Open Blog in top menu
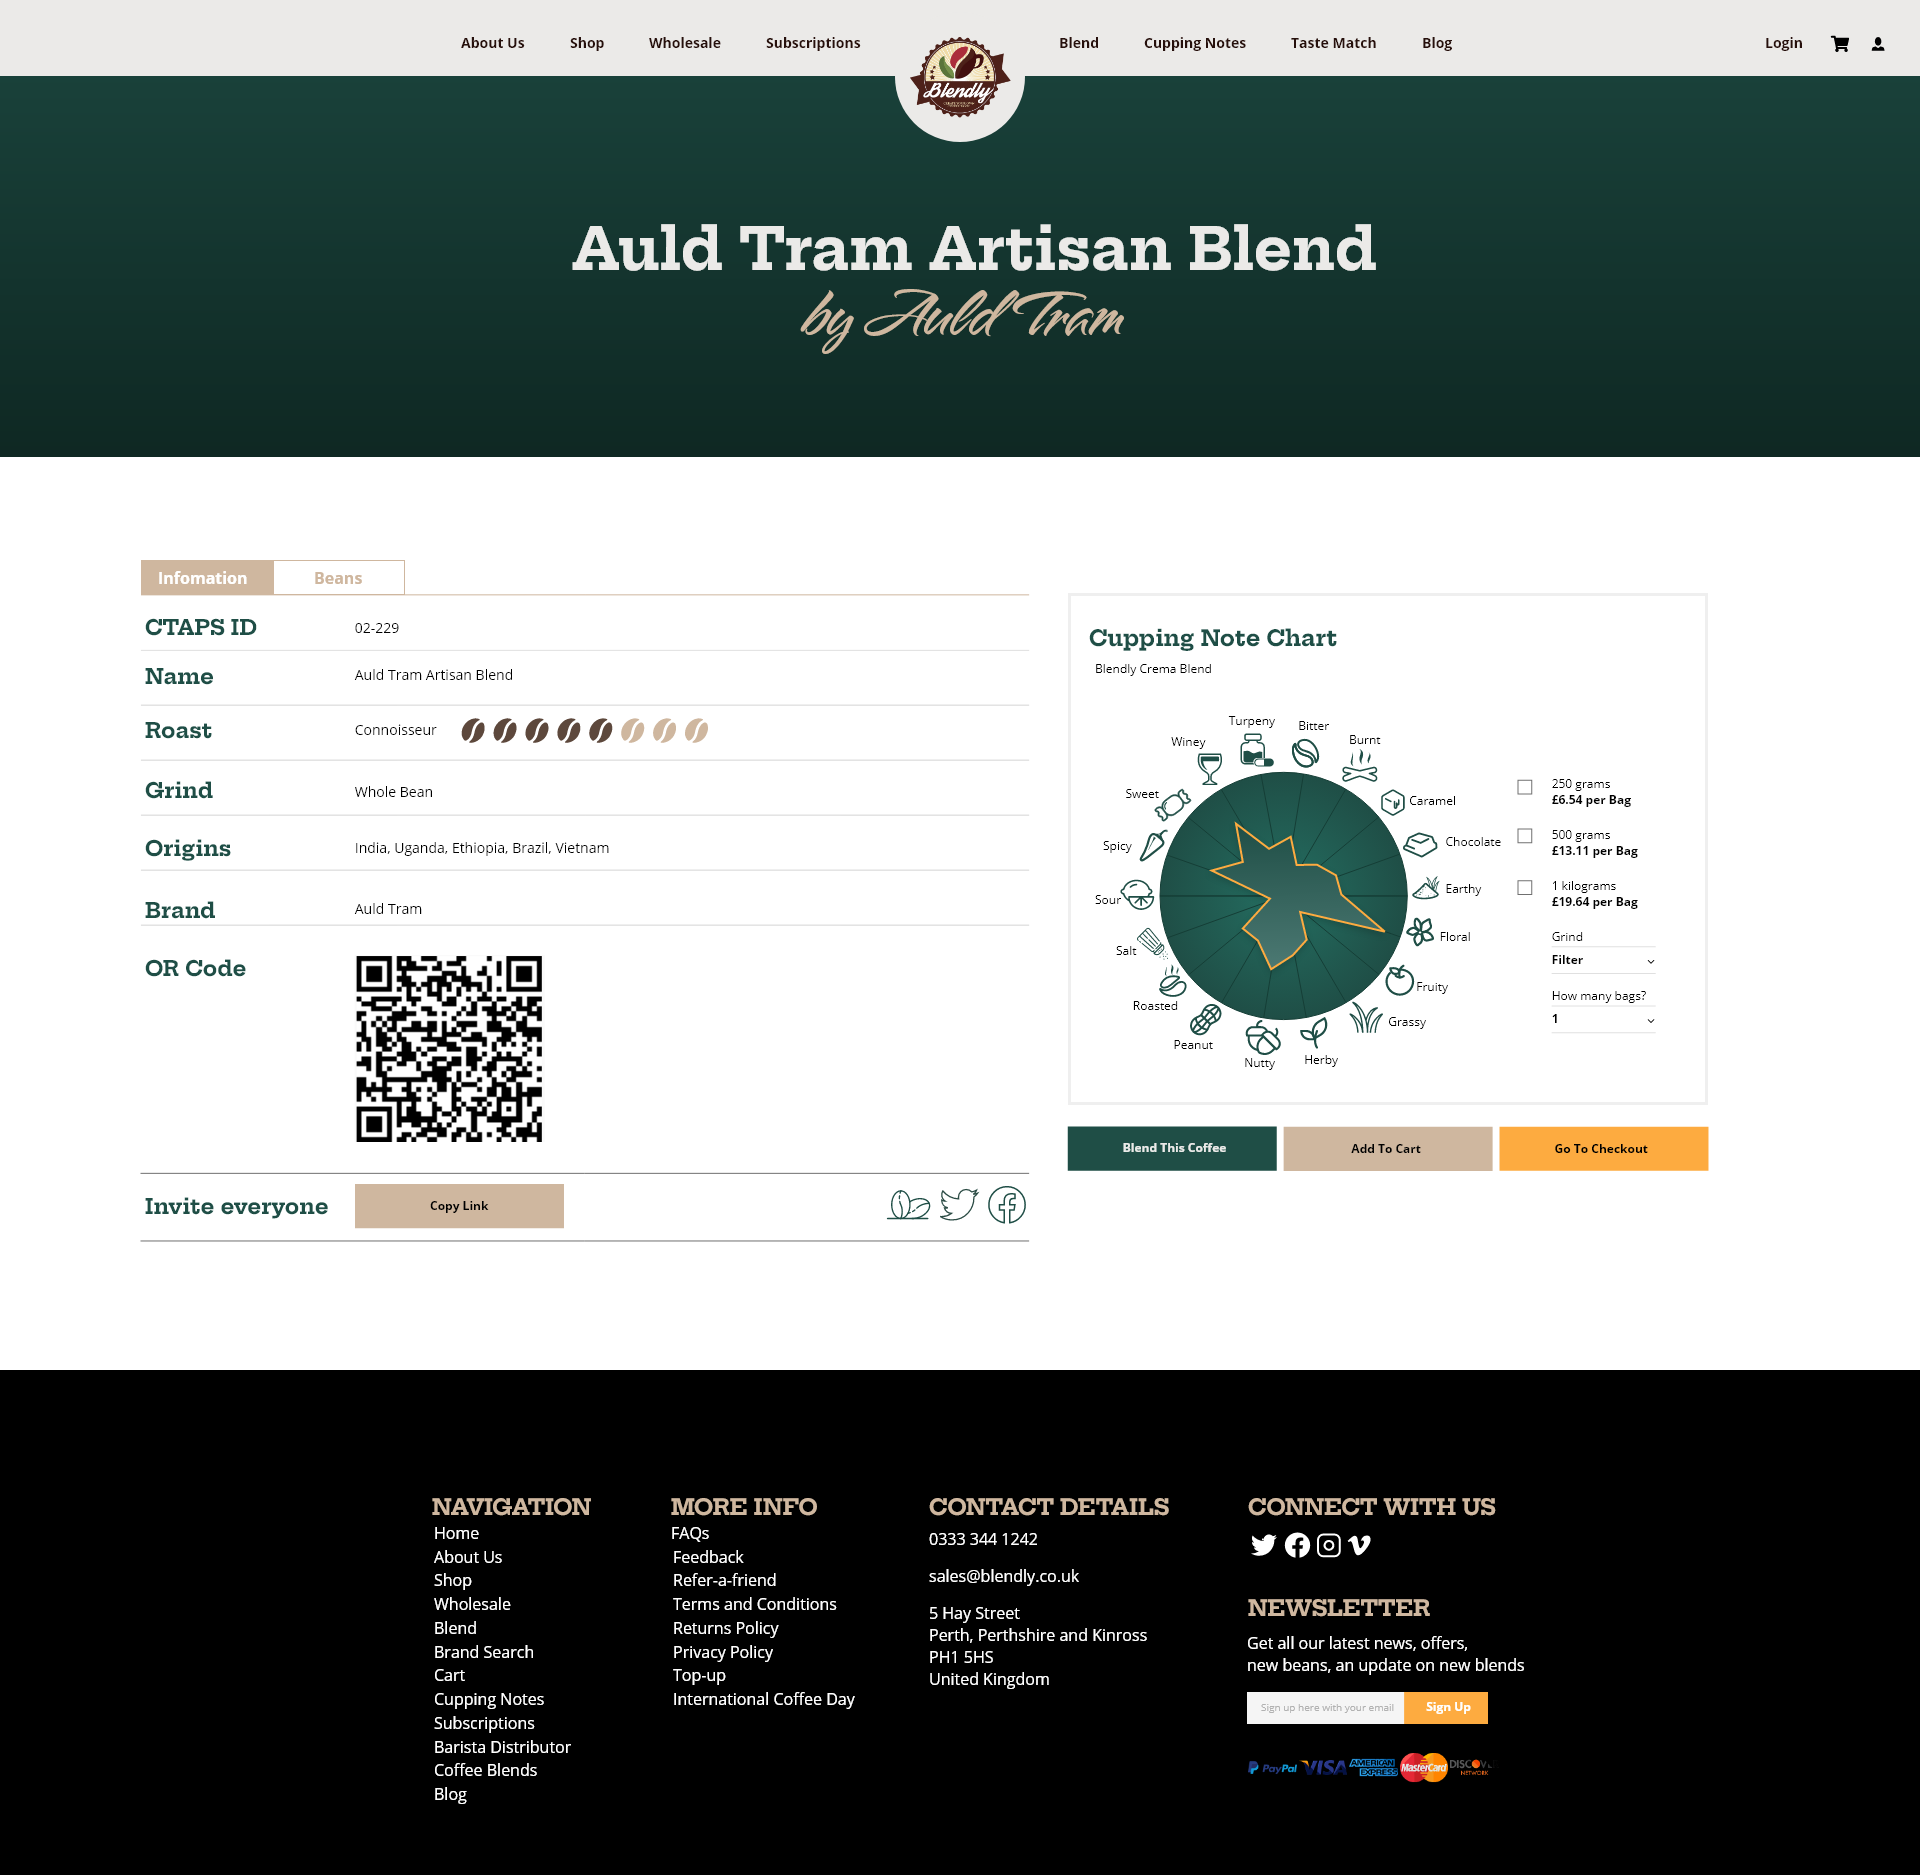Viewport: 1920px width, 1875px height. [x=1437, y=43]
